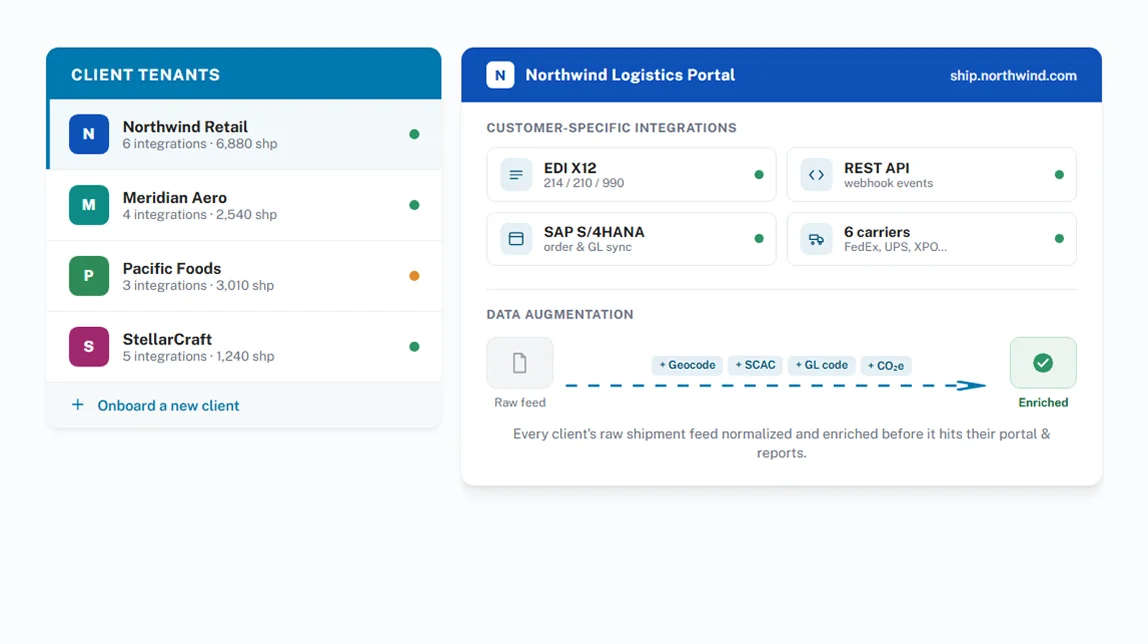The image size is (1148, 644).
Task: Click the StellarCraft S avatar
Action: pos(89,347)
